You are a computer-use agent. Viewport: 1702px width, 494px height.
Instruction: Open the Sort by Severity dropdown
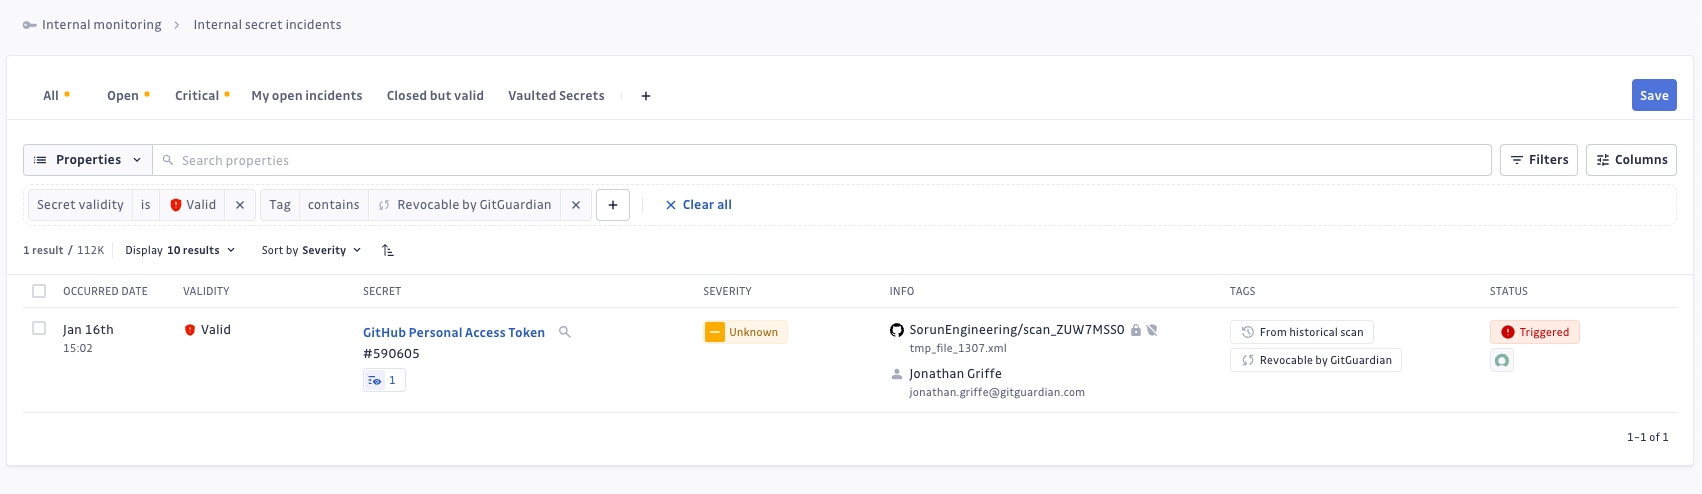pos(311,250)
